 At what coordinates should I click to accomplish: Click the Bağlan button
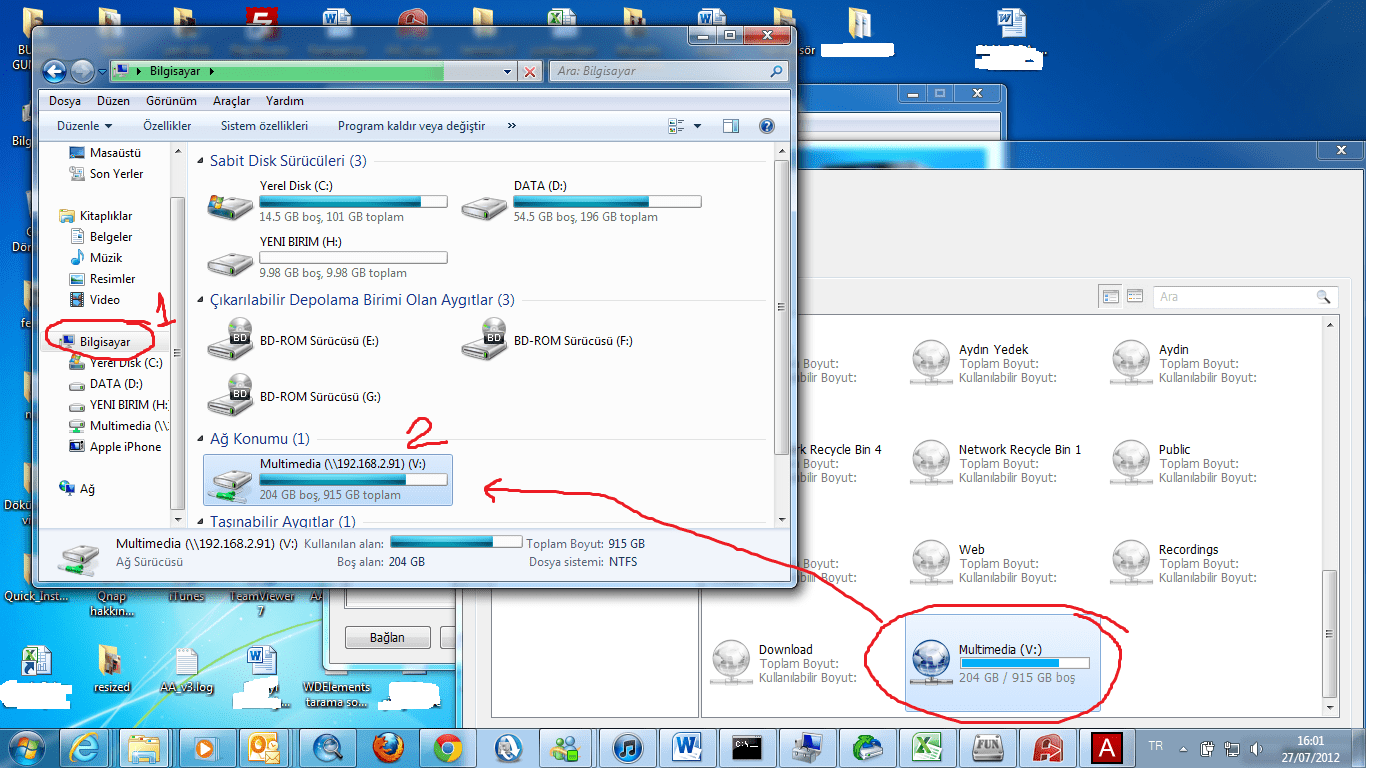tap(387, 637)
